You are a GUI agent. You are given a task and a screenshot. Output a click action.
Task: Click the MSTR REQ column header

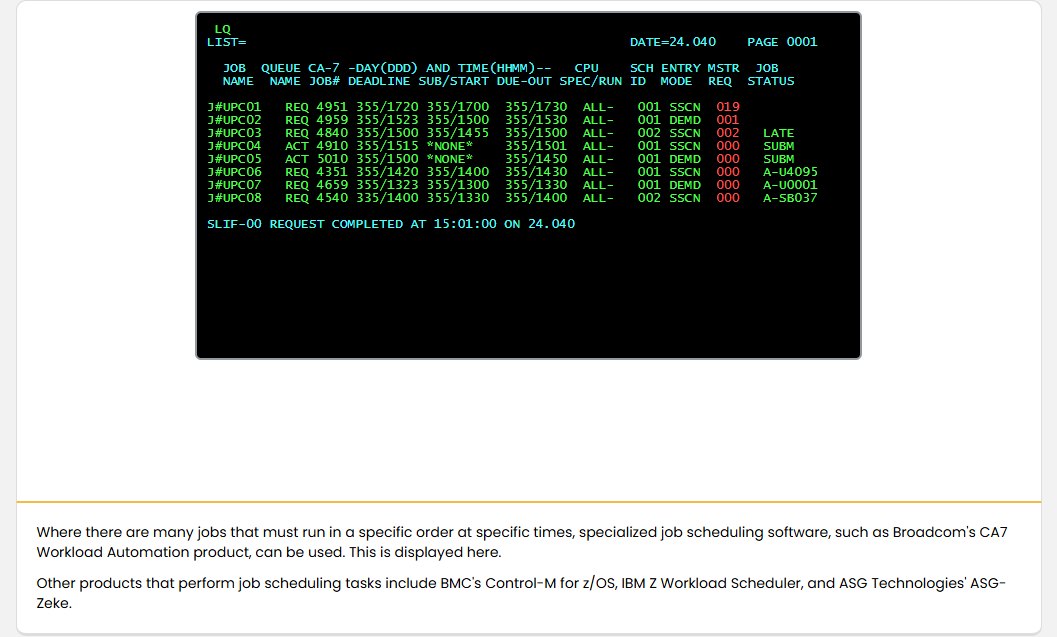pos(723,75)
